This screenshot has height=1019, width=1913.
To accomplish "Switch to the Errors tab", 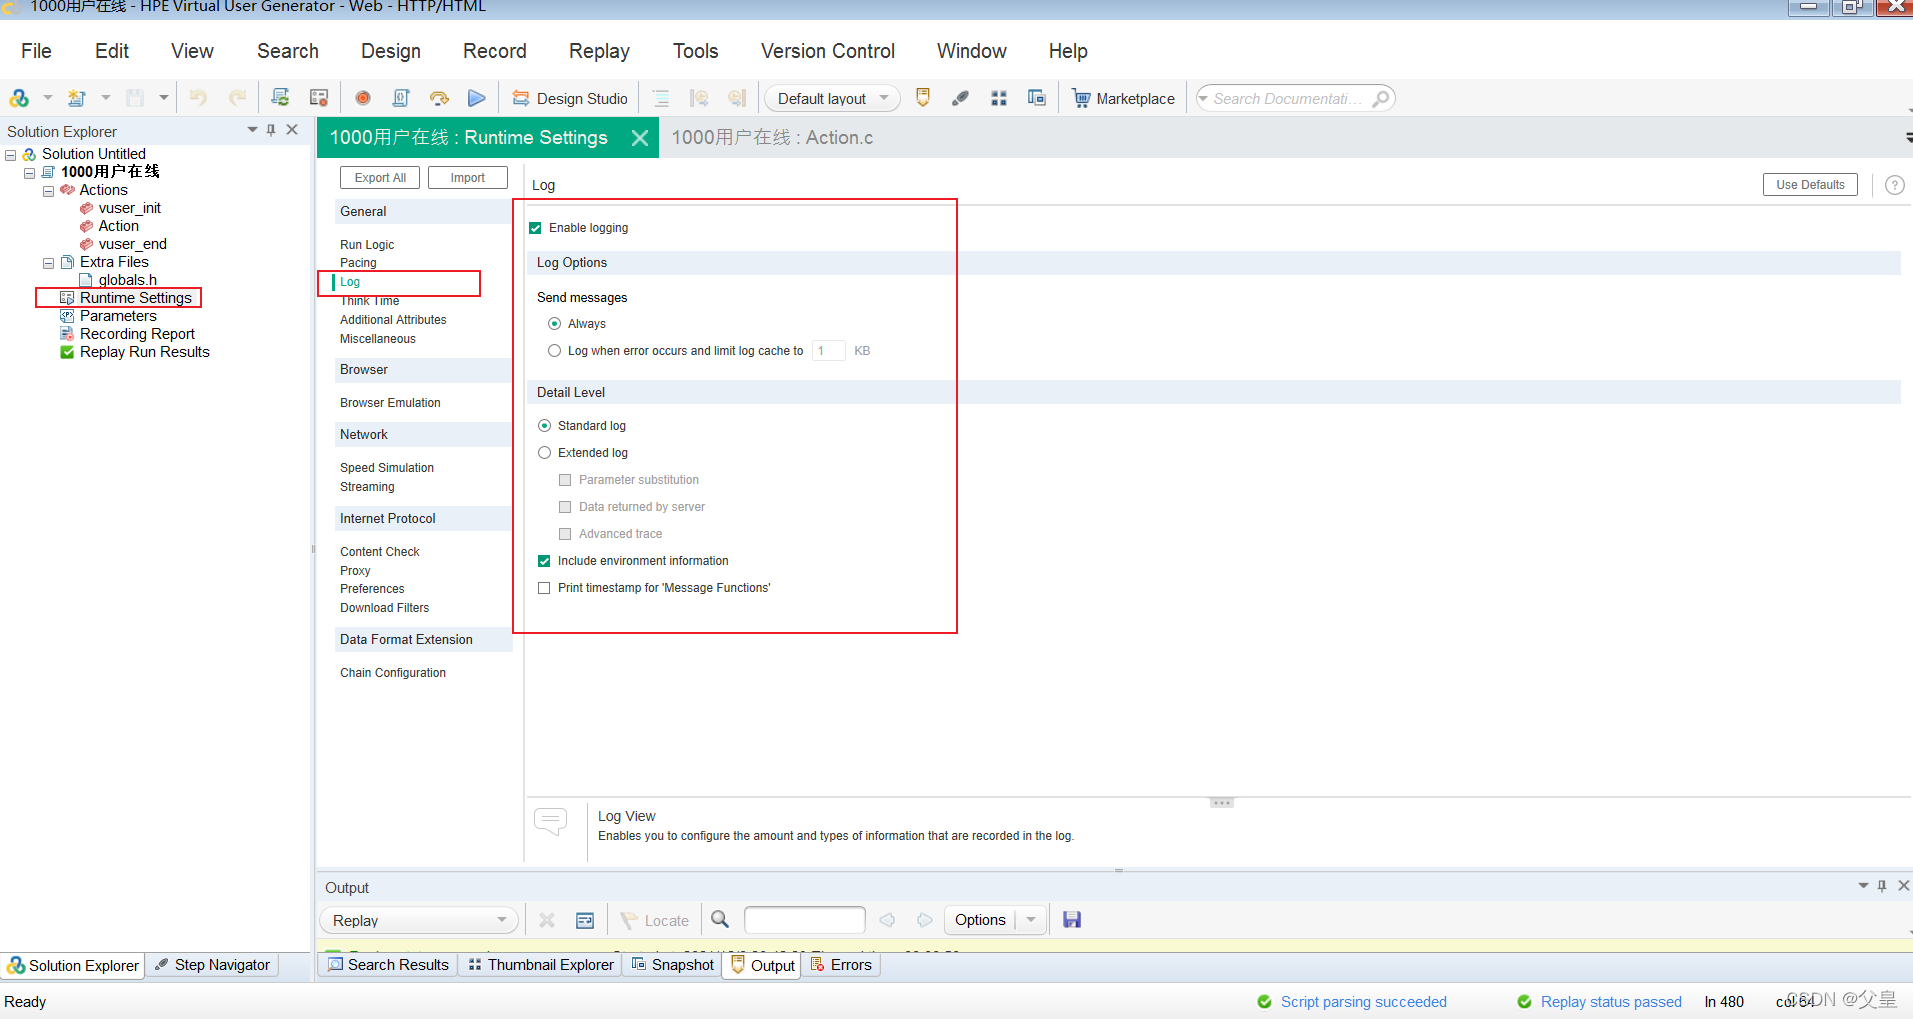I will [841, 965].
